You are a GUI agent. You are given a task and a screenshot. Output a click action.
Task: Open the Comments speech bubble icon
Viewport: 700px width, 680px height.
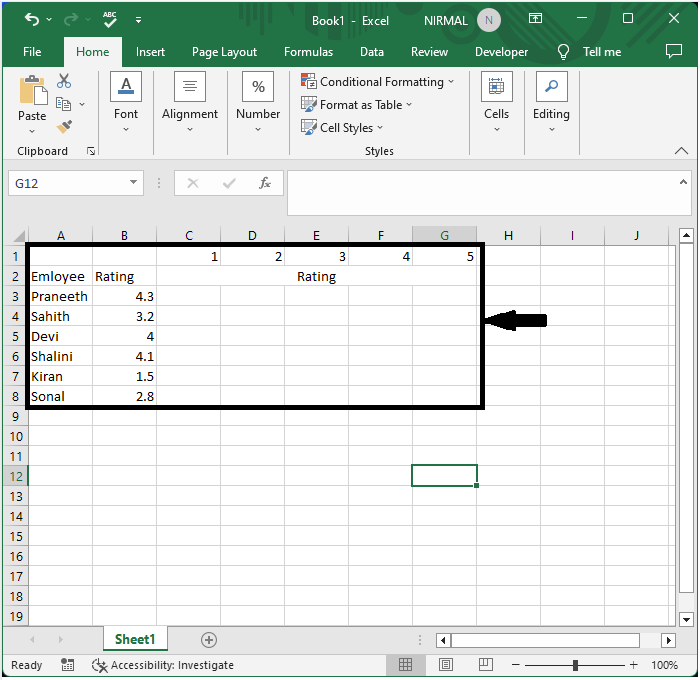pos(674,51)
